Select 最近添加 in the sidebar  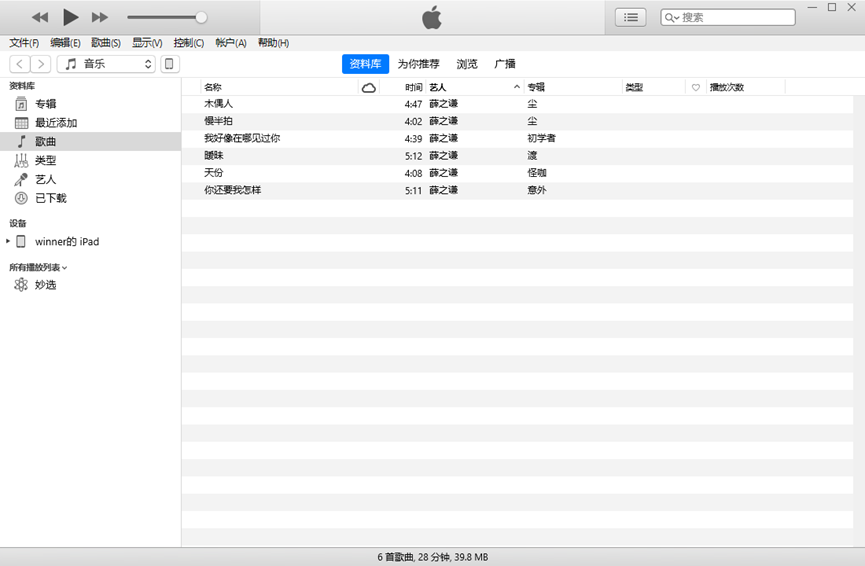pyautogui.click(x=90, y=122)
